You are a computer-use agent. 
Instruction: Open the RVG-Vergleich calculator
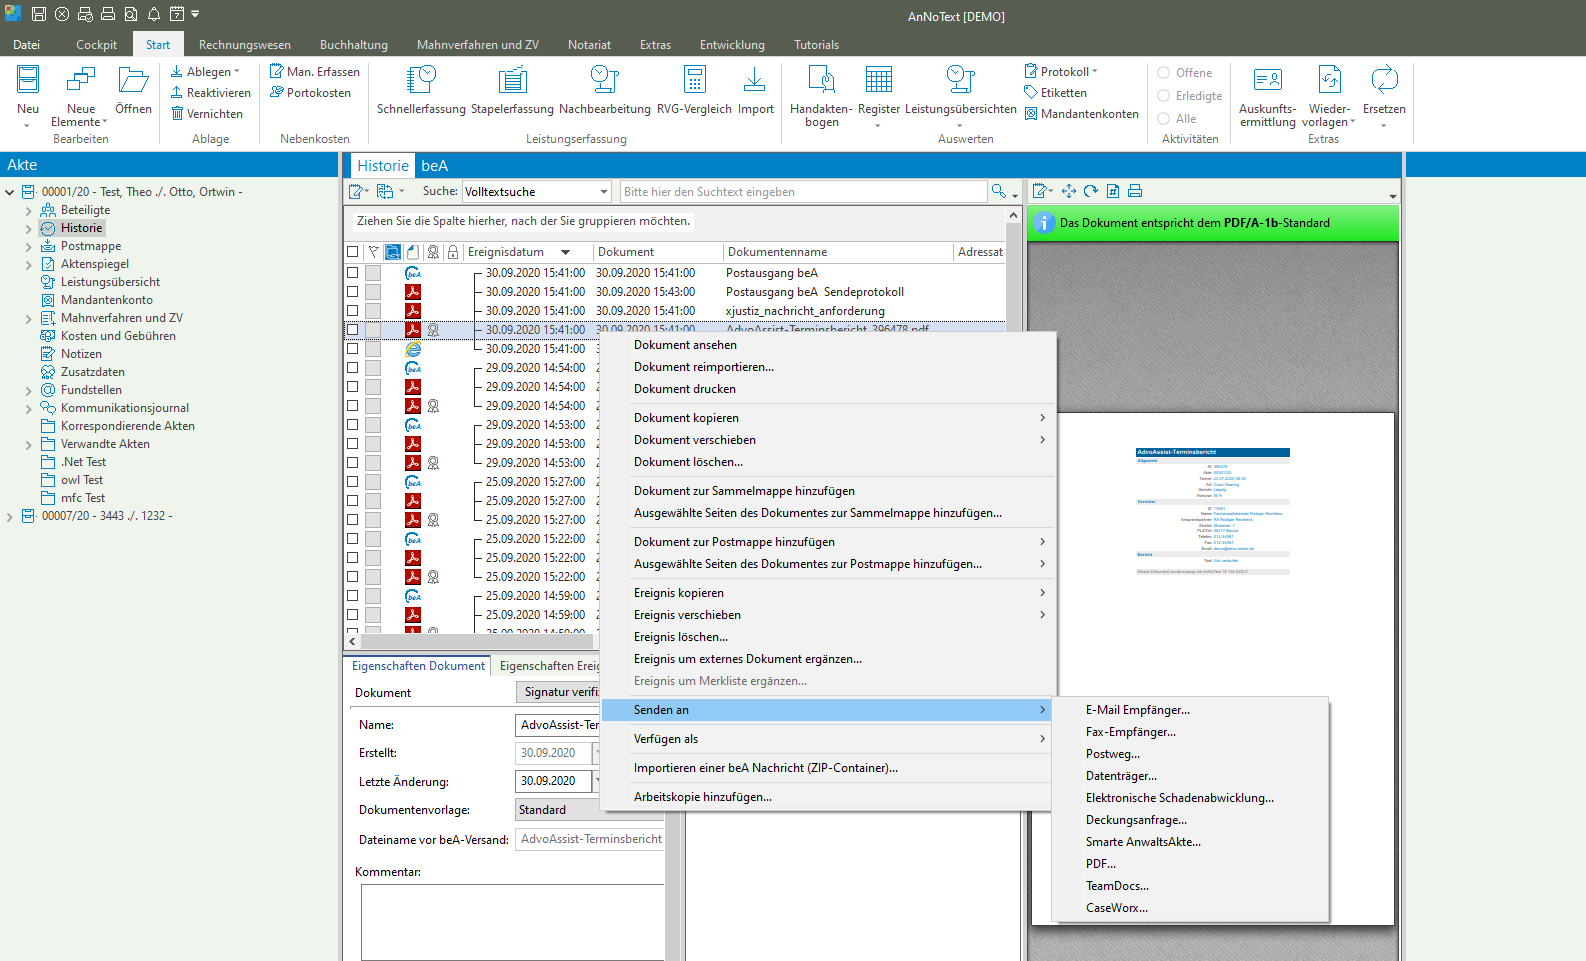(694, 80)
